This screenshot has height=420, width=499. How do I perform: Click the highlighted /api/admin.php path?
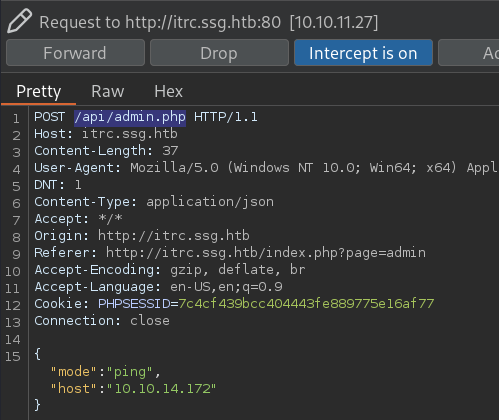coord(130,117)
